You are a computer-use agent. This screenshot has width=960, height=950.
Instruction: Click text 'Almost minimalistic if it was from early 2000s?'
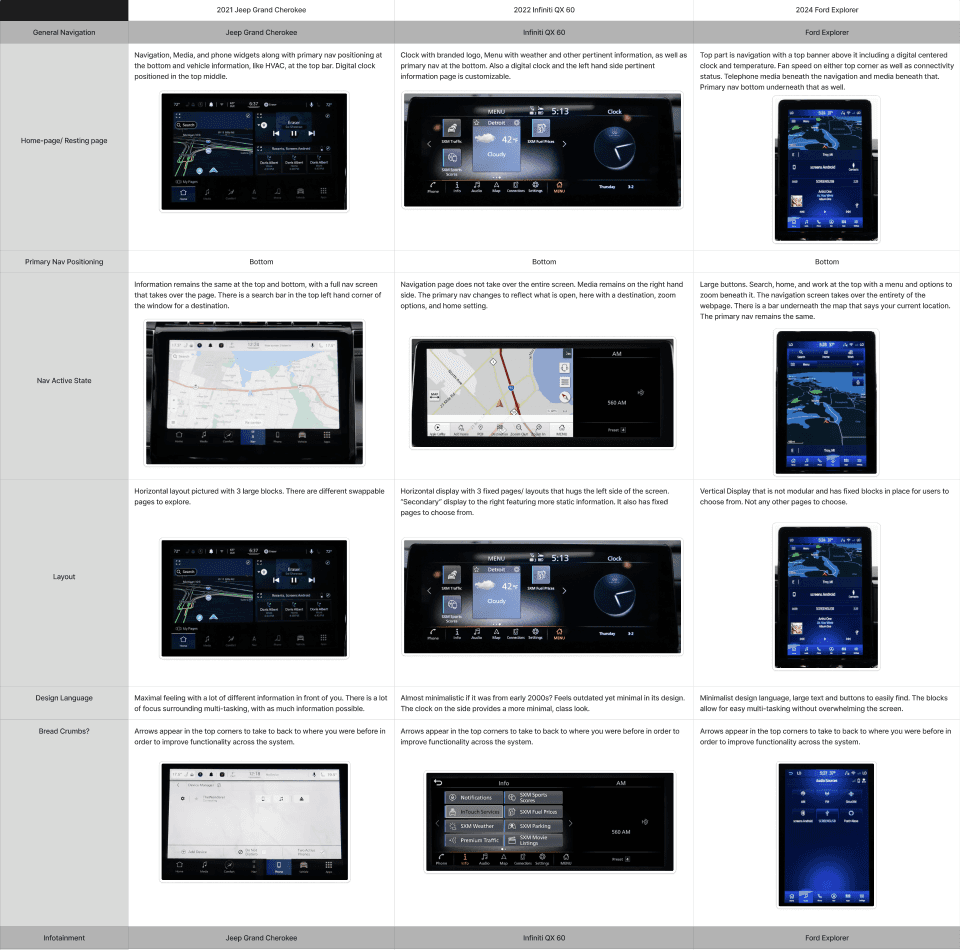(479, 698)
